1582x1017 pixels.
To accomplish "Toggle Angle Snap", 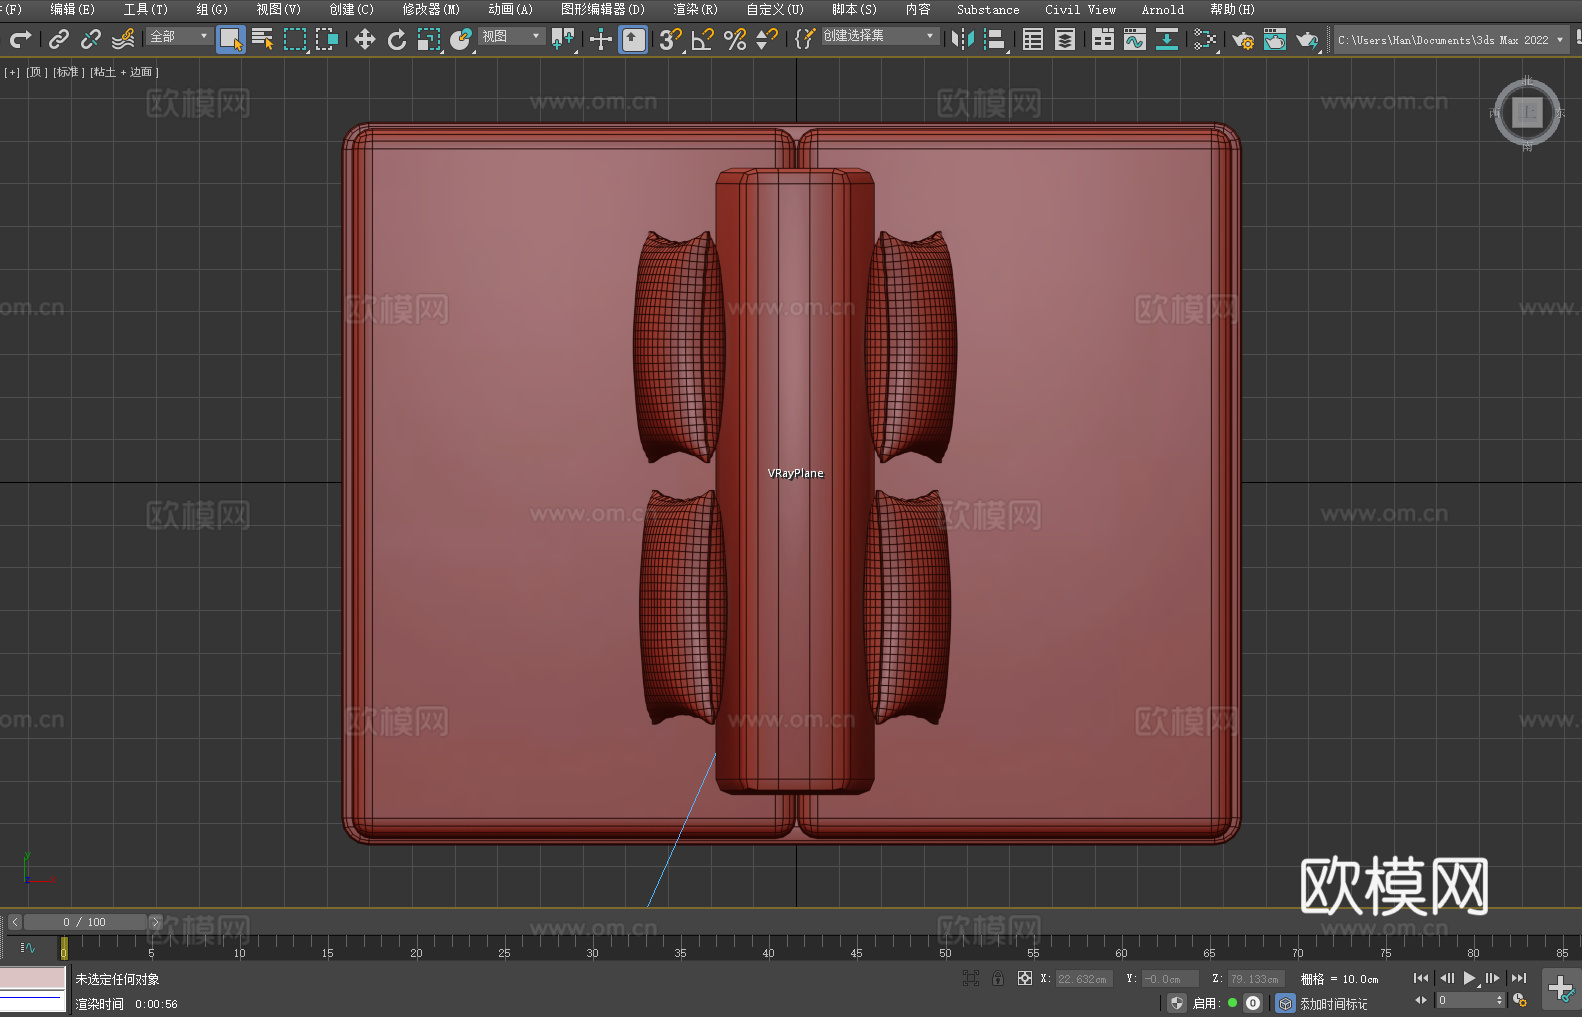I will pos(702,39).
